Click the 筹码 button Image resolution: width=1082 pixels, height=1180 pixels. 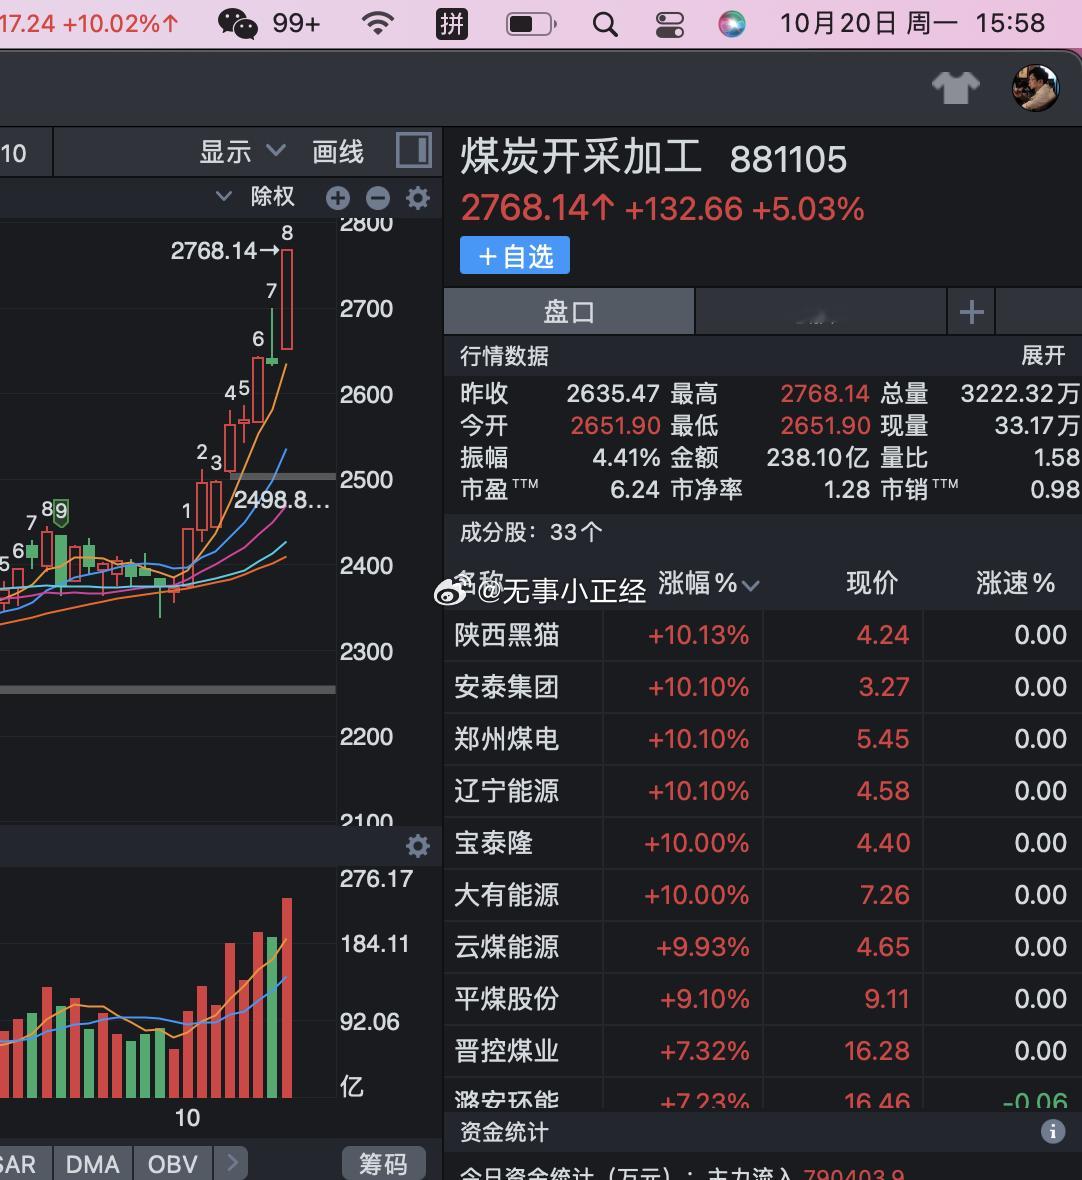point(384,1164)
